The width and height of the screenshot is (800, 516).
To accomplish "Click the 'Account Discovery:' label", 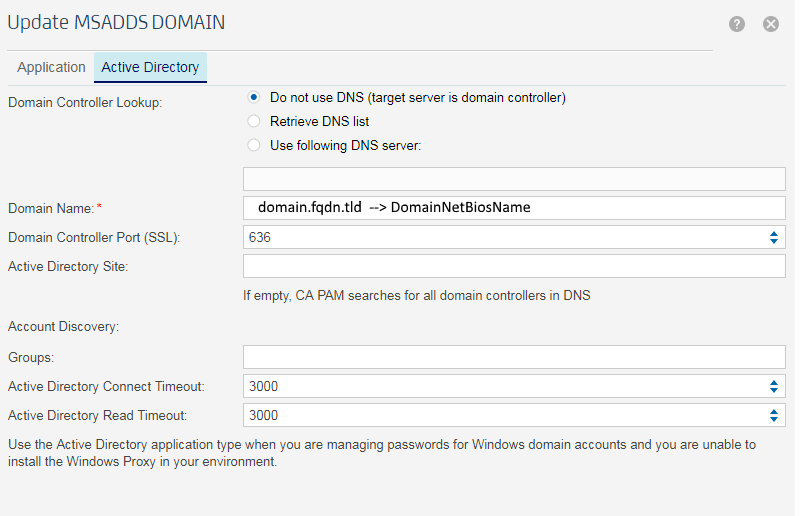I will [63, 327].
